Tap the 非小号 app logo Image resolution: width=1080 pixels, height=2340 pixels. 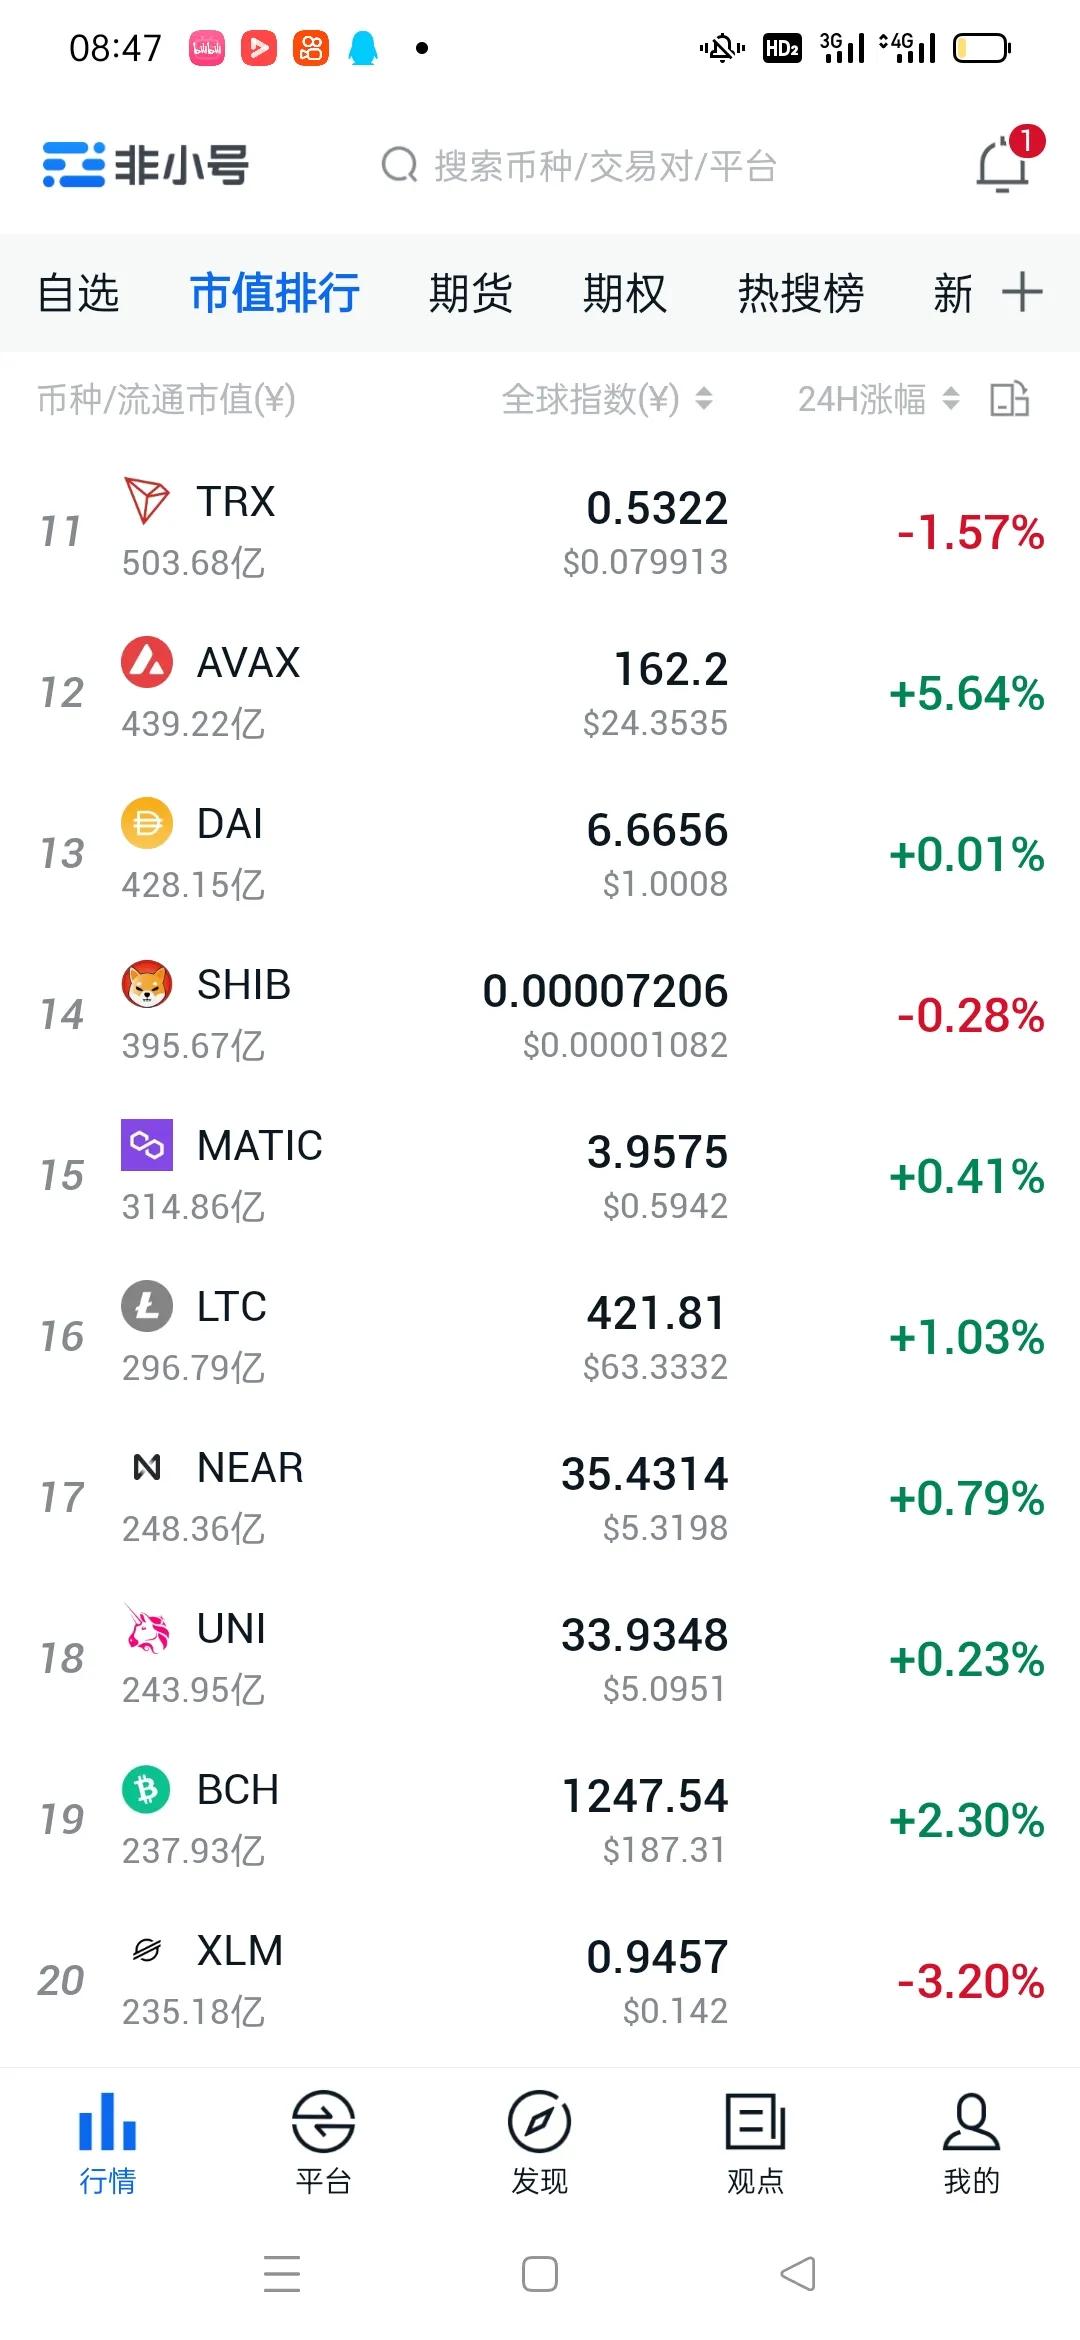coord(146,165)
